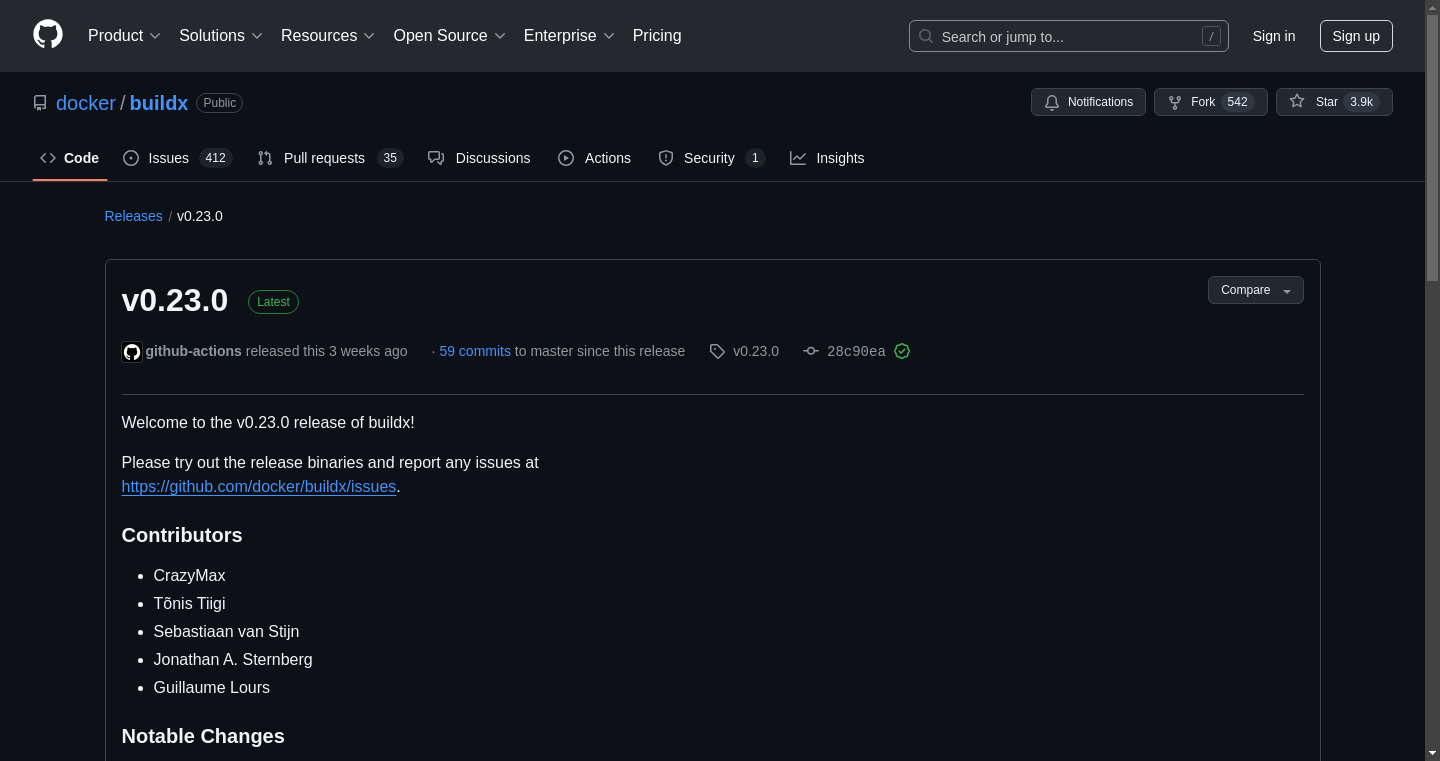Click contributor name Tõnis Tiigi
Screen dimensions: 1440x761
pos(190,604)
